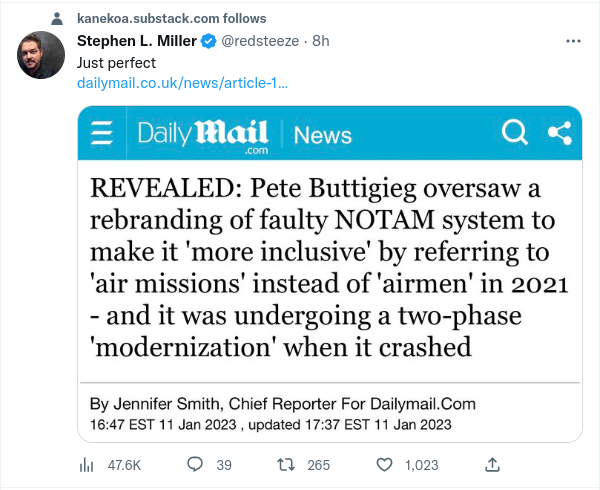
Task: Click the @redsteeze handle
Action: [255, 41]
